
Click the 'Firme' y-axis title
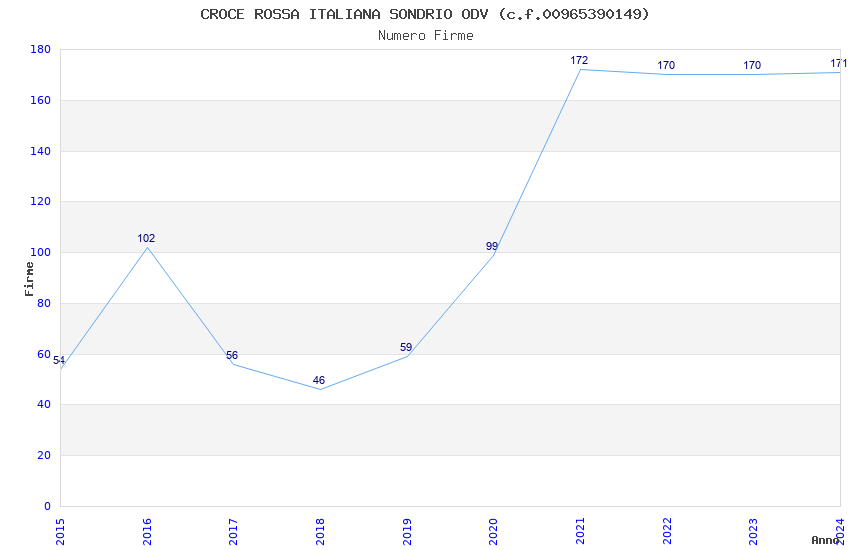29,279
